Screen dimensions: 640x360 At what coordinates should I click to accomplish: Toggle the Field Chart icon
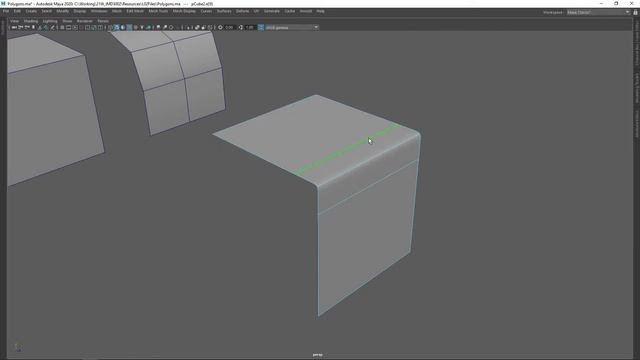tap(87, 27)
